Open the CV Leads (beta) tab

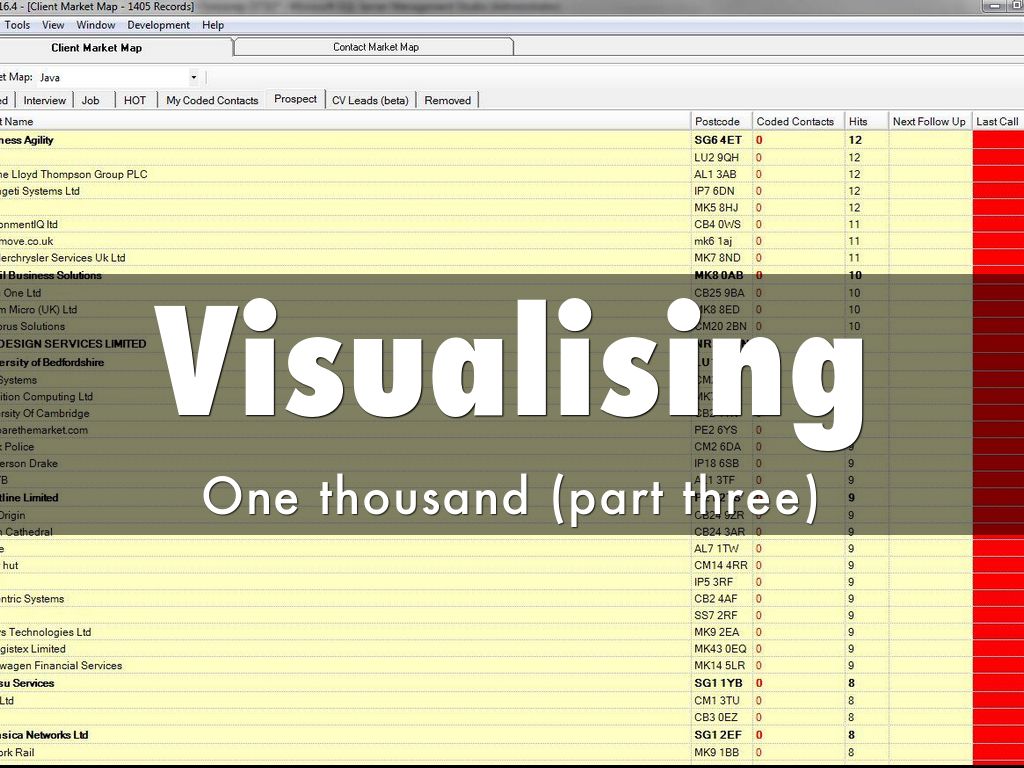(x=370, y=100)
